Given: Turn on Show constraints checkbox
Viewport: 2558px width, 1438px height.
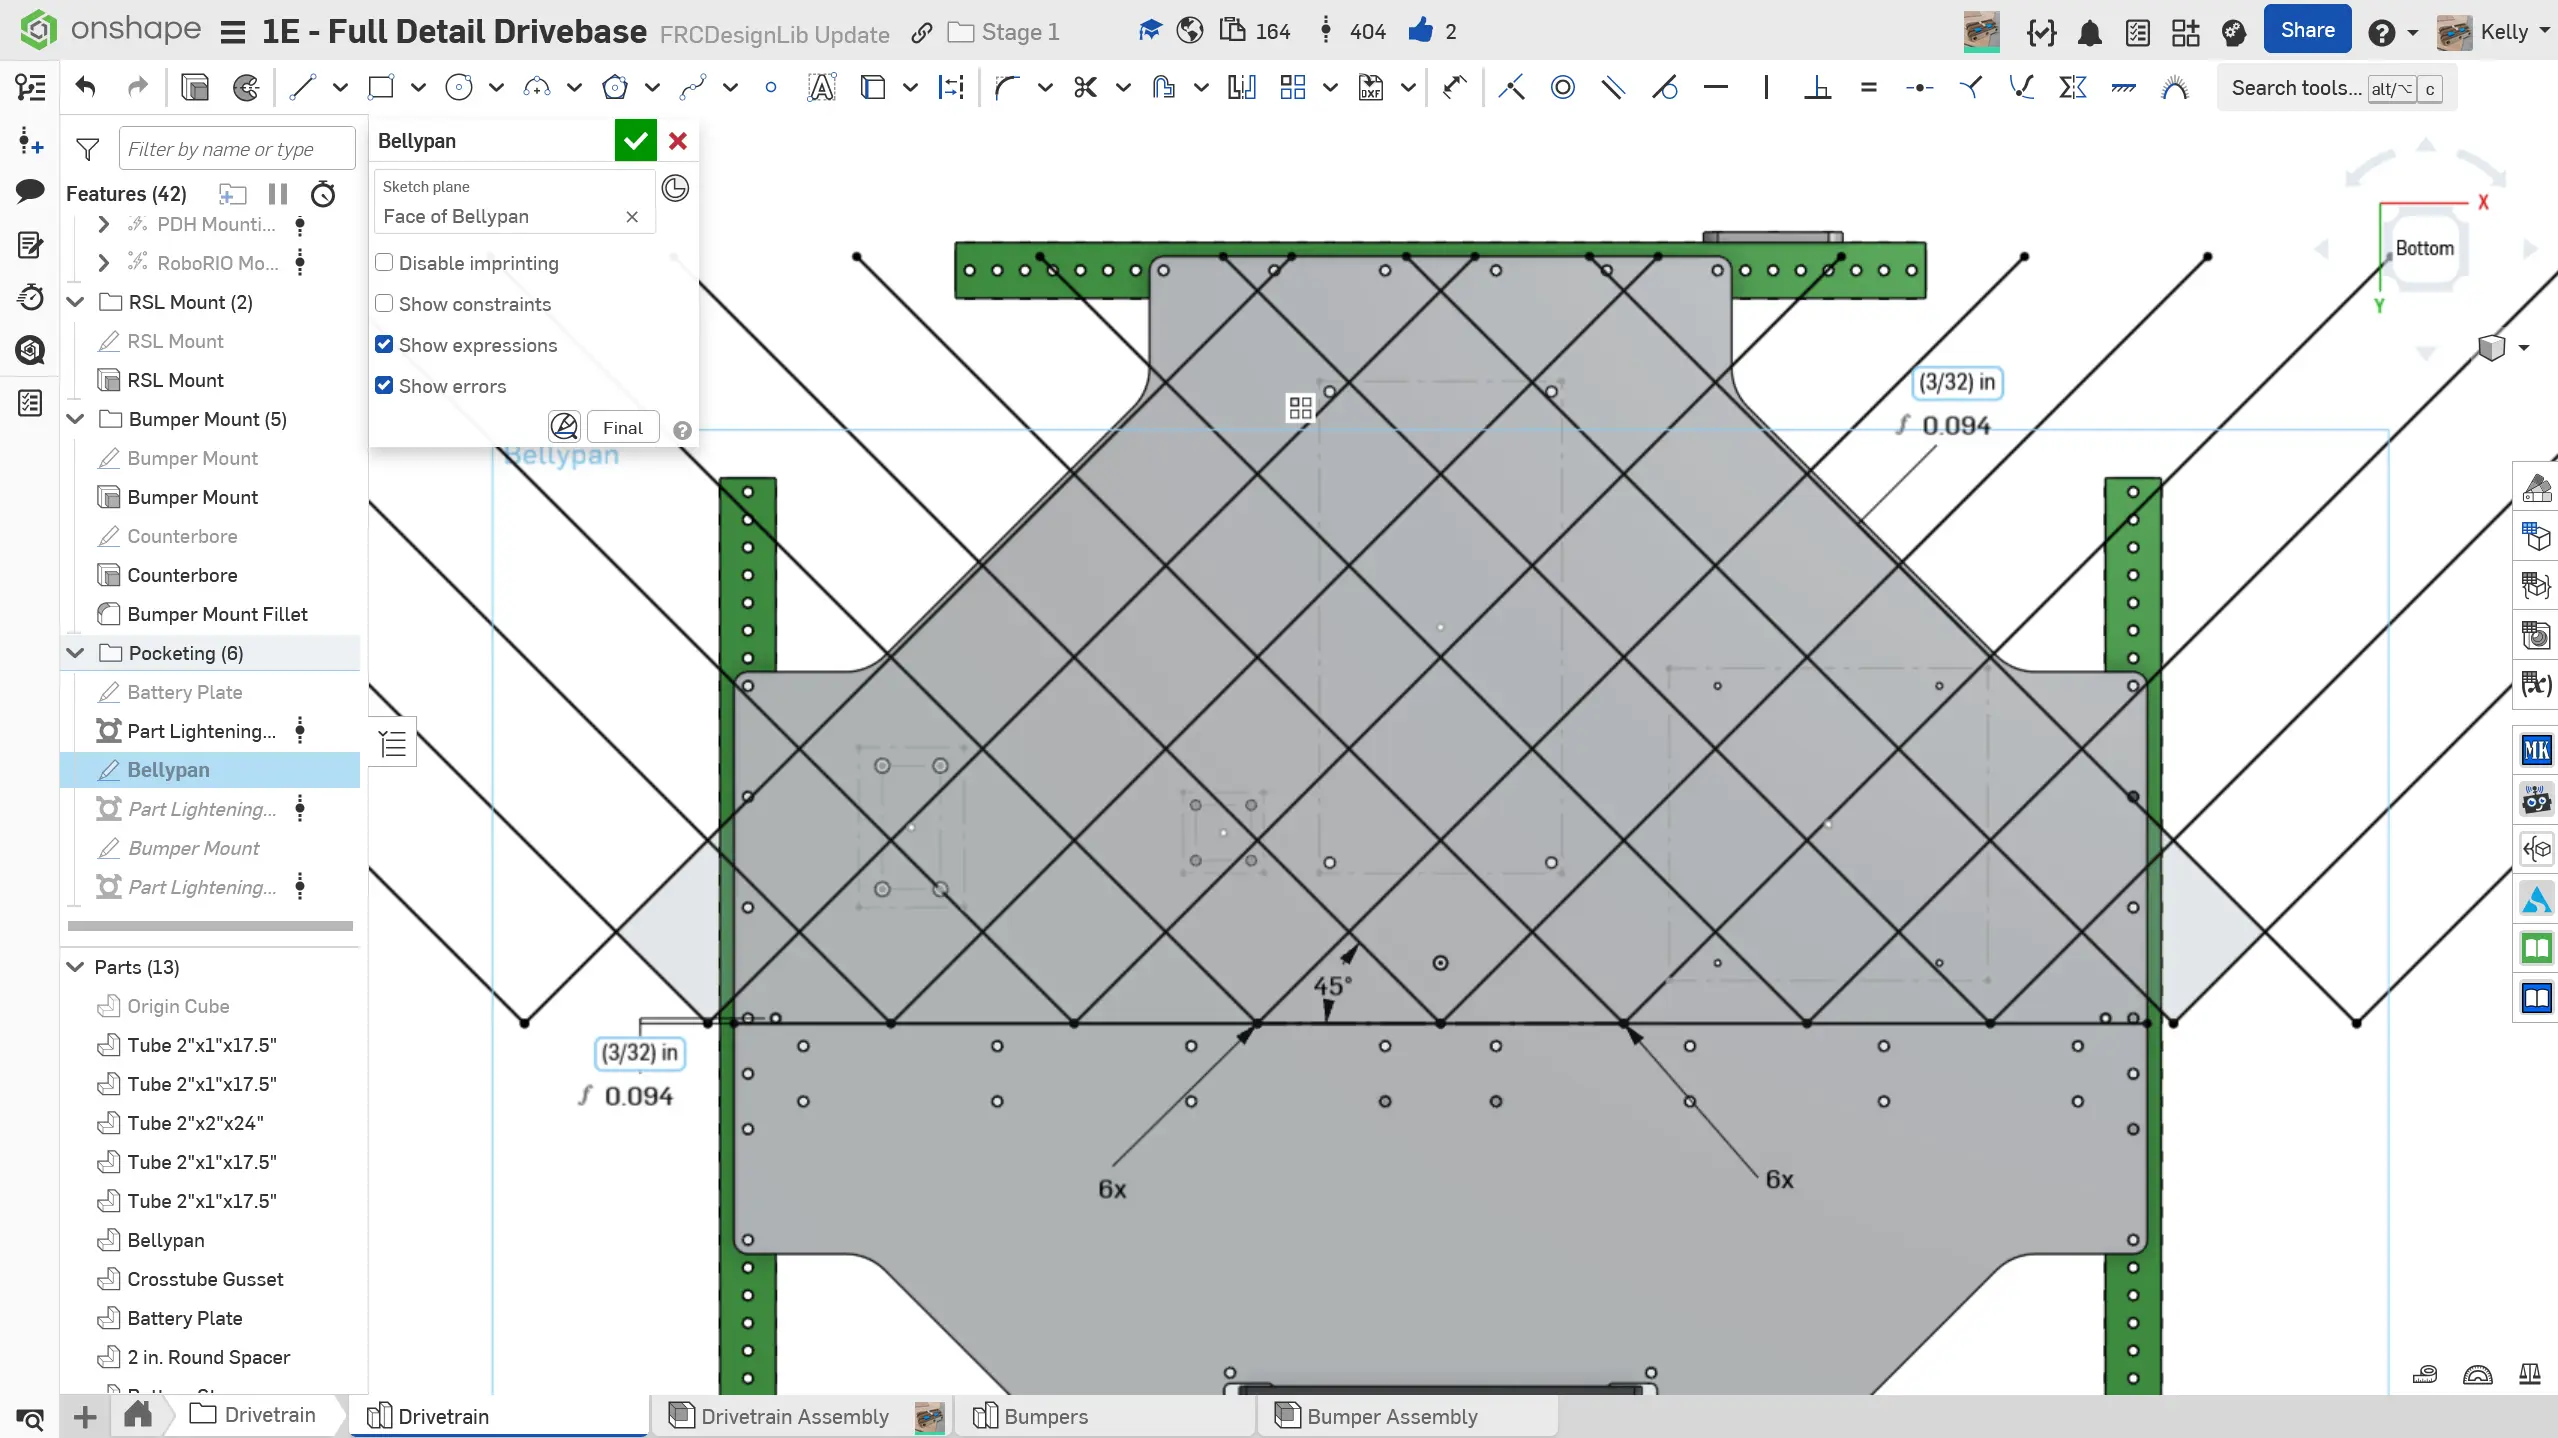Looking at the screenshot, I should (384, 304).
